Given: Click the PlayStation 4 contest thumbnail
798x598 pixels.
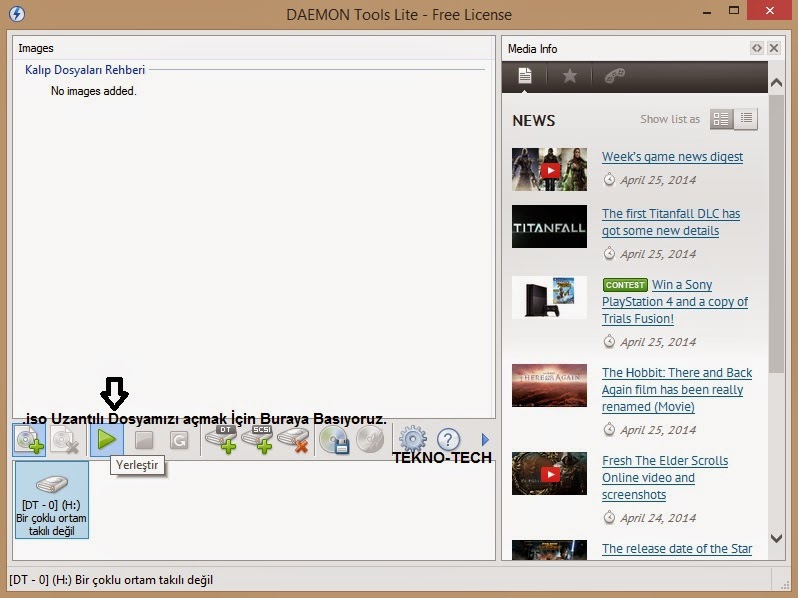Looking at the screenshot, I should coord(549,298).
